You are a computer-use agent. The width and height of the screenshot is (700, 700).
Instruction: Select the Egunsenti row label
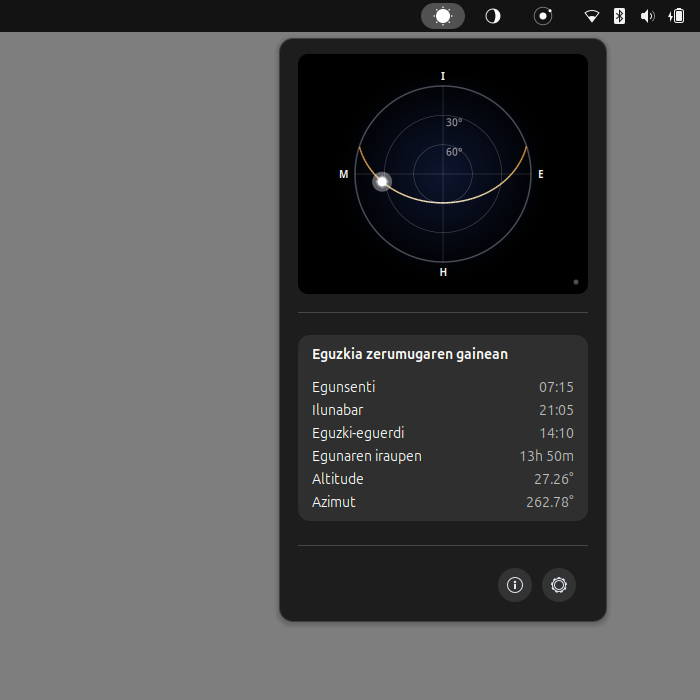pyautogui.click(x=343, y=387)
